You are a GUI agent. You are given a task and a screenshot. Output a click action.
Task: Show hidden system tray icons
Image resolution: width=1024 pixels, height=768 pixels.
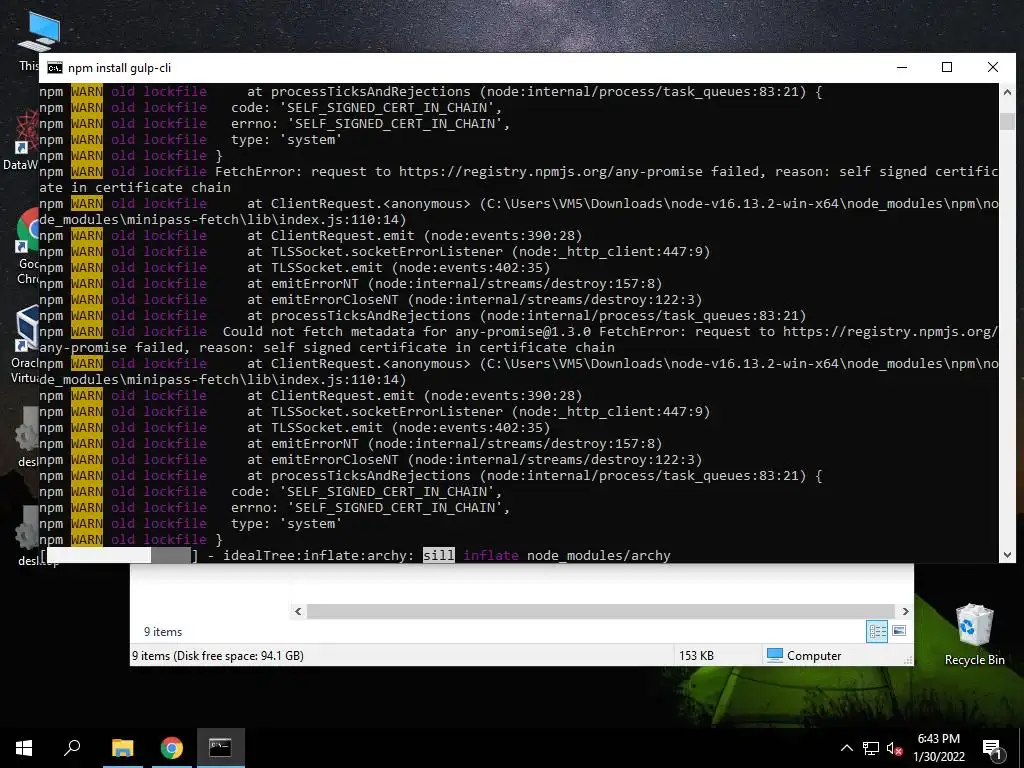pos(846,748)
